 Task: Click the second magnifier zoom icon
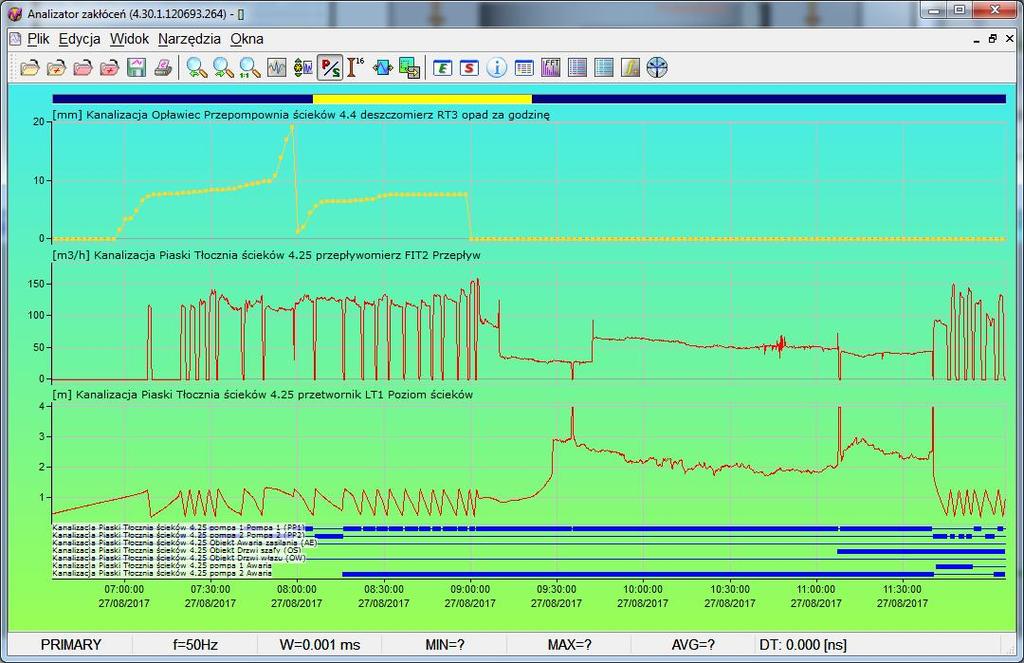click(223, 67)
